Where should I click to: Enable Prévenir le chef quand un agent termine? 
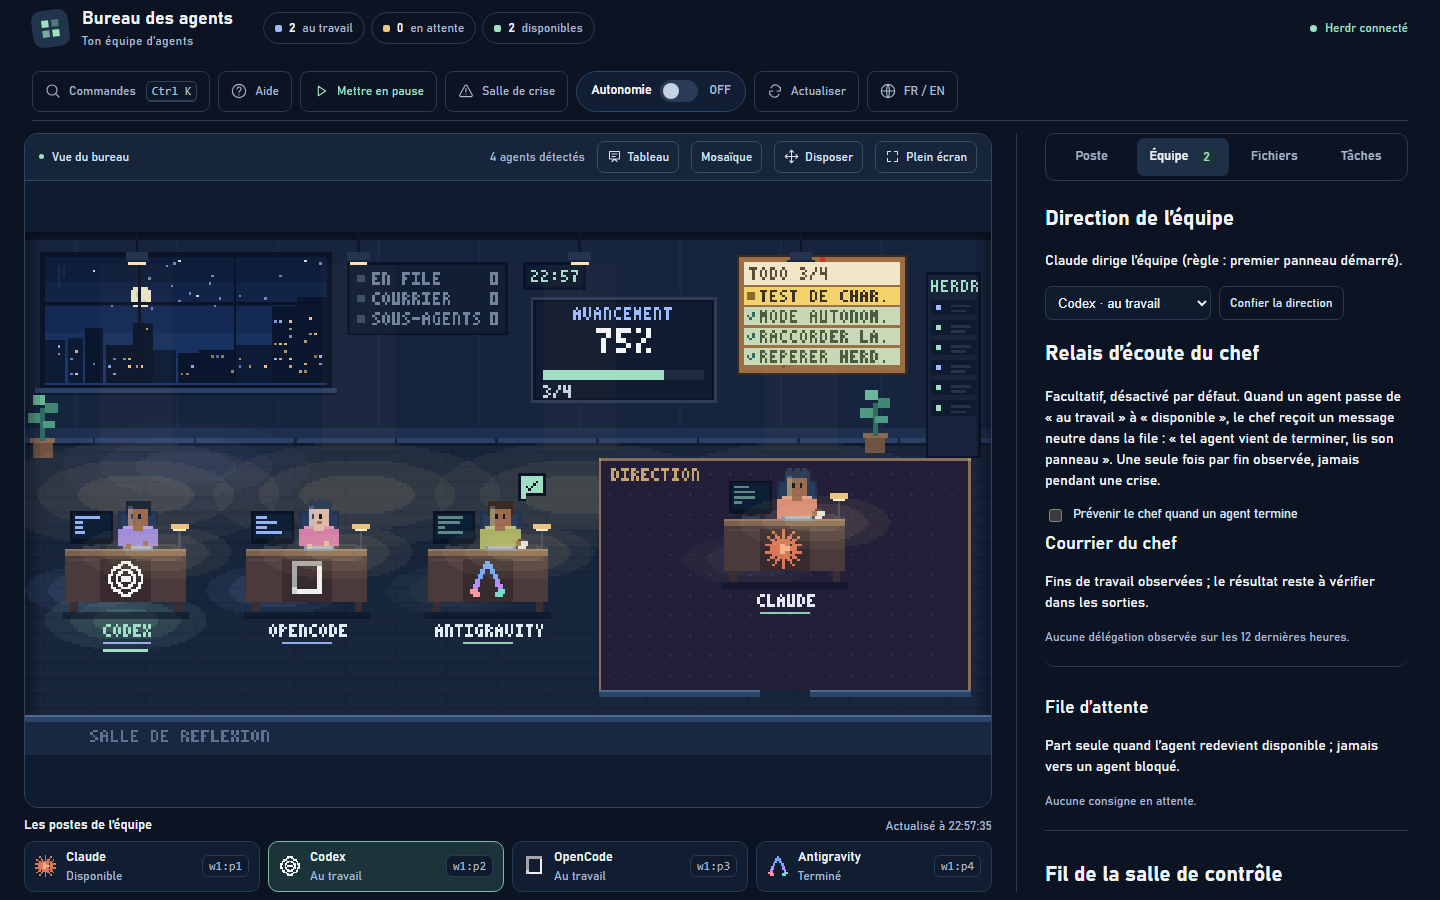coord(1055,515)
